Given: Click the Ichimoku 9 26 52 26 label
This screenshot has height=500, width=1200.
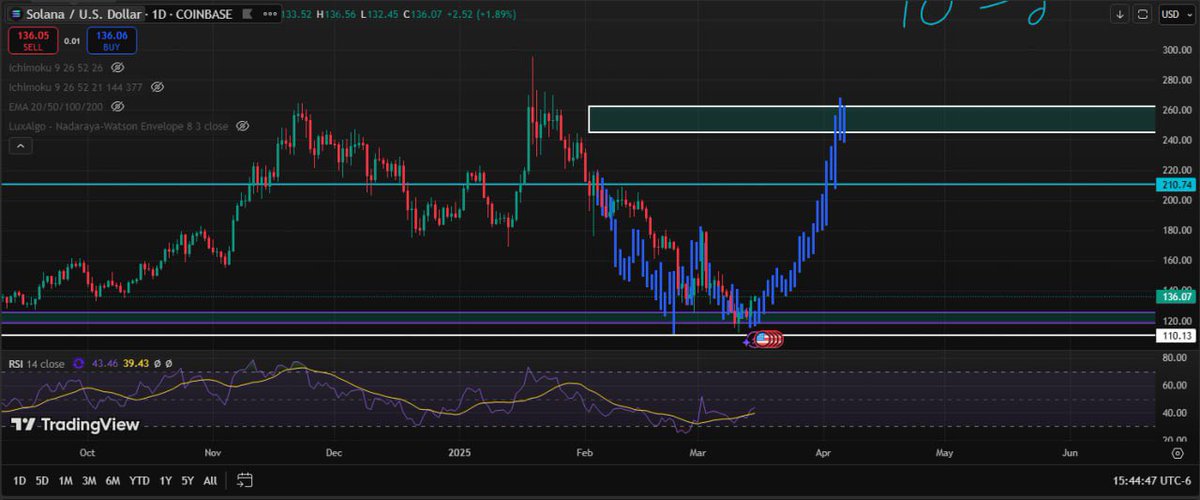Looking at the screenshot, I should click(56, 67).
